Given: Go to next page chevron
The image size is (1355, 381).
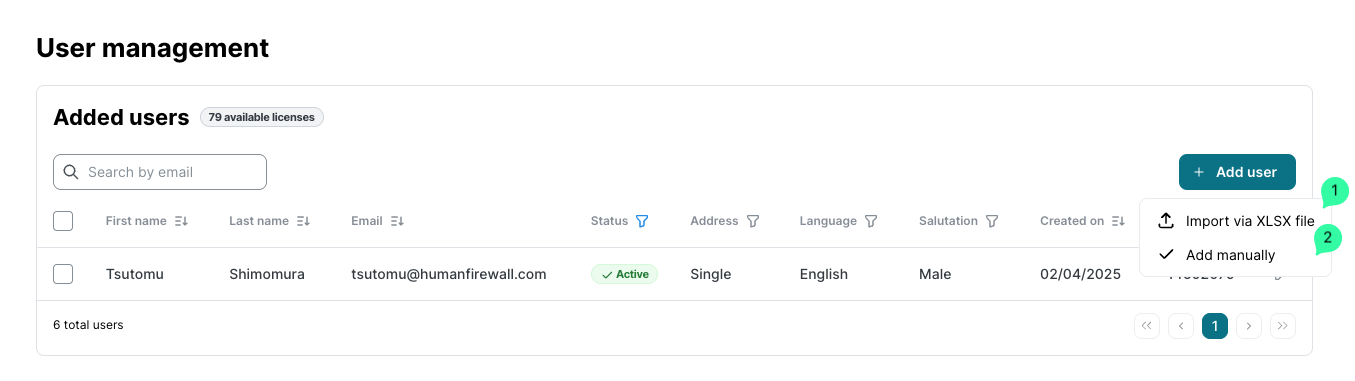Looking at the screenshot, I should [x=1249, y=326].
